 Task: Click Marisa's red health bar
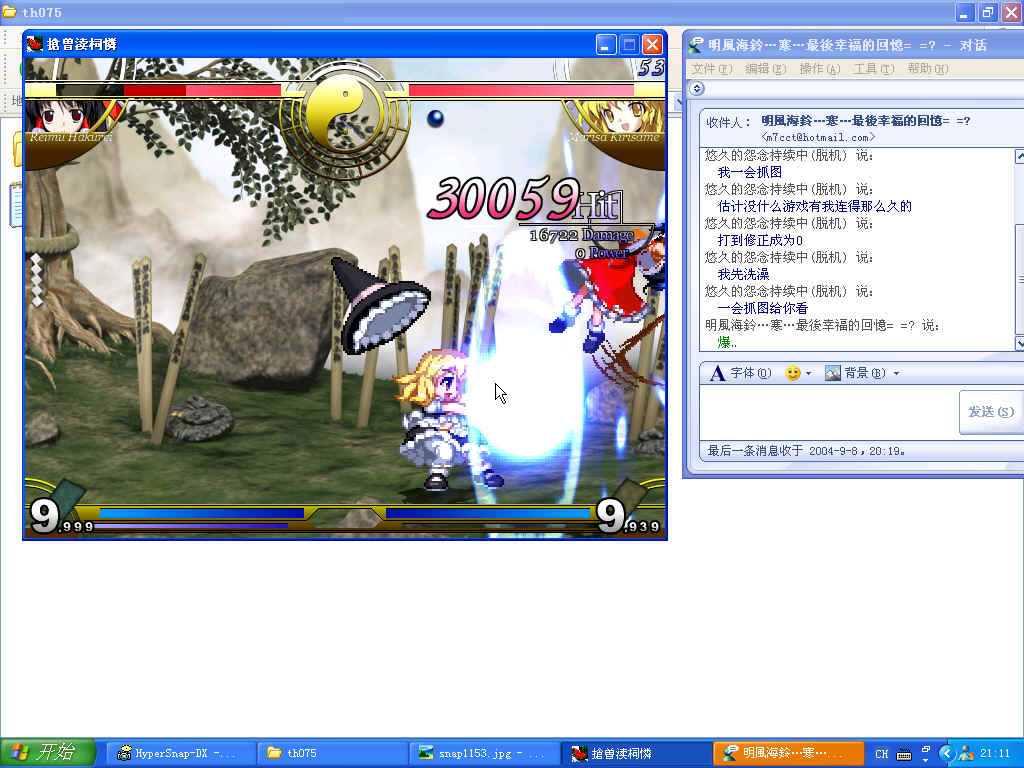(x=521, y=90)
